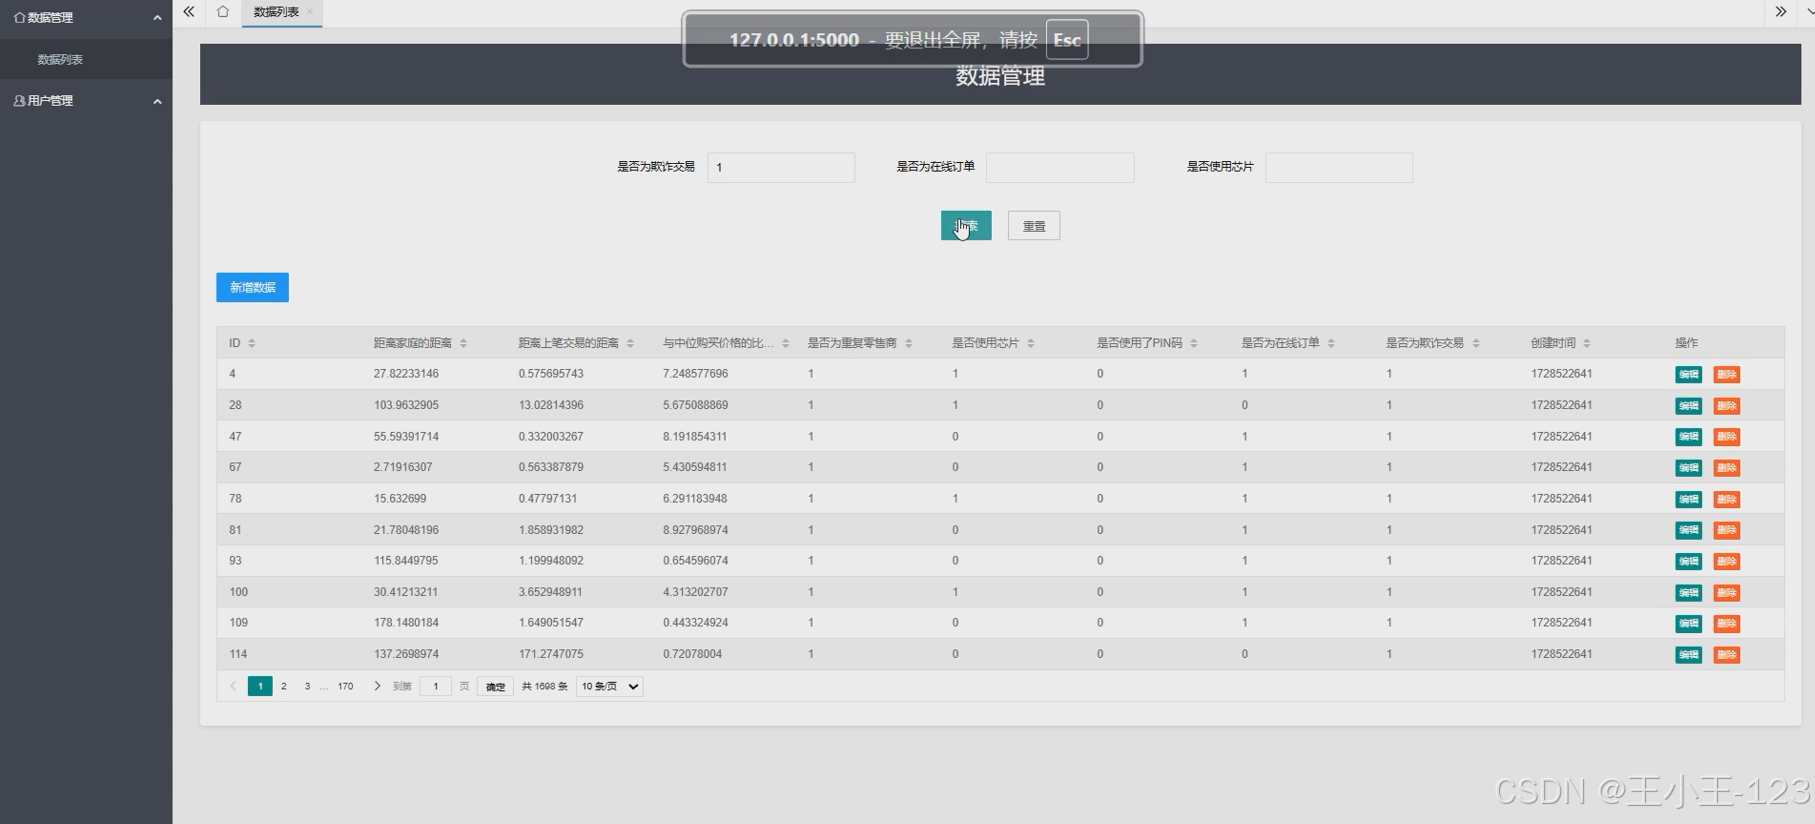Delete the row with ID 109

click(x=1726, y=623)
